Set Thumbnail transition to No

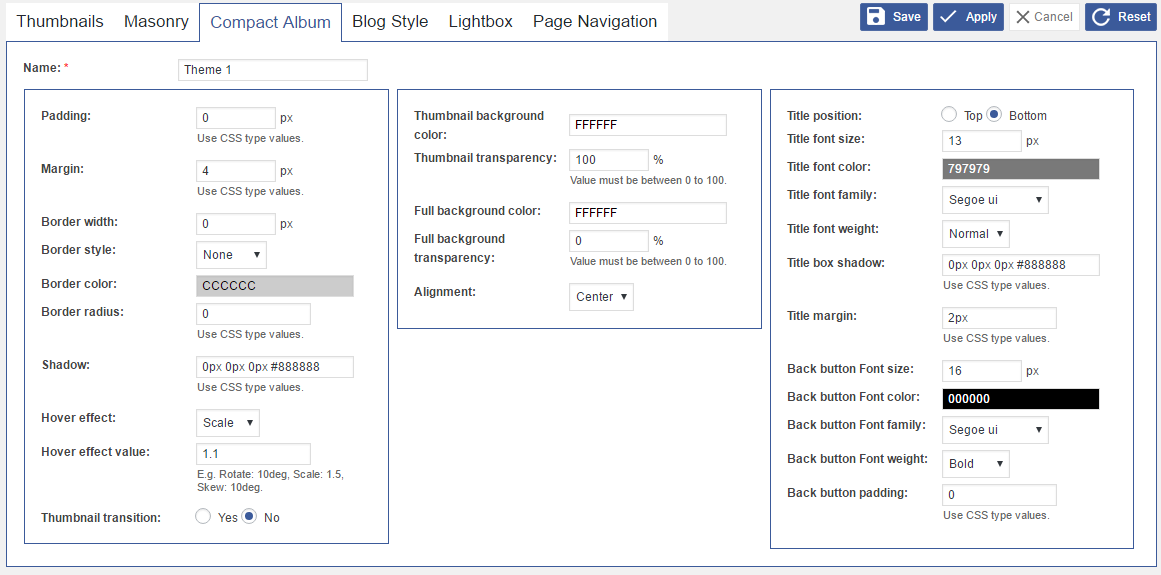coord(249,517)
